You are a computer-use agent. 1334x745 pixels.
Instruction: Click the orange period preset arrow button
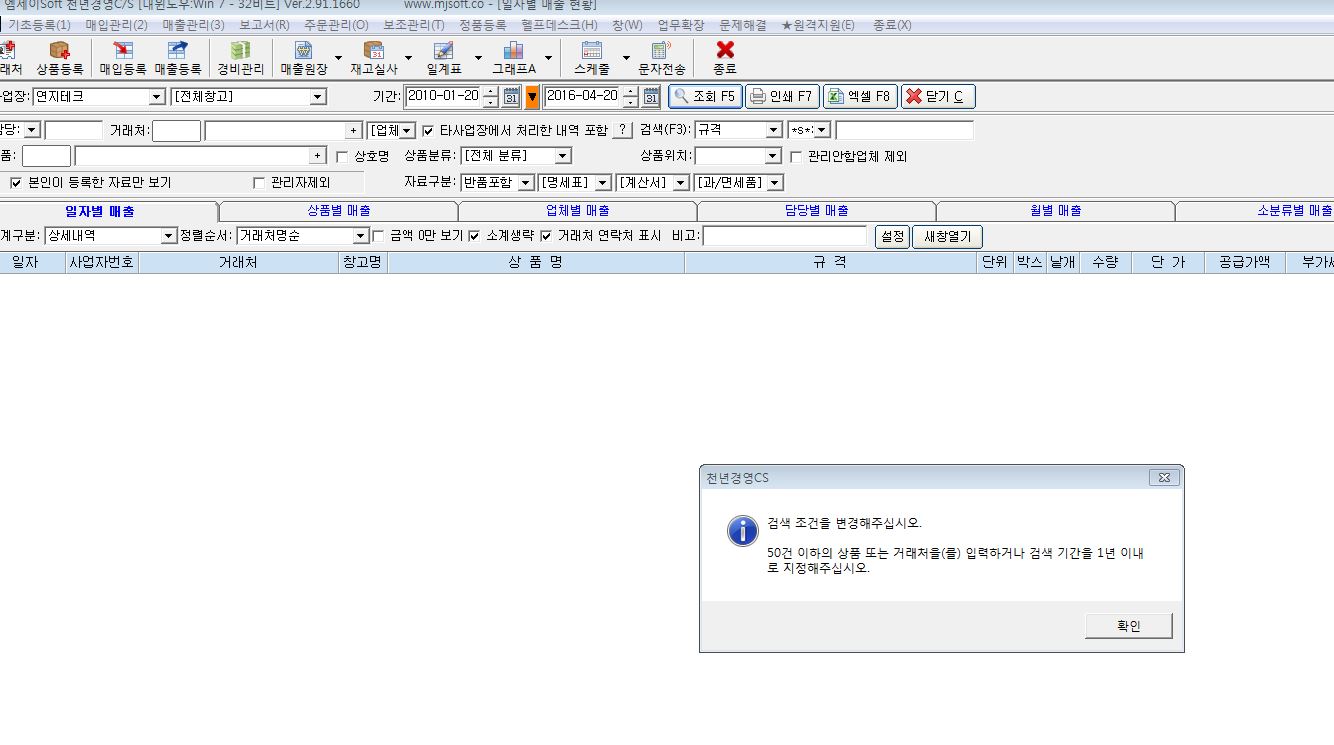click(532, 97)
